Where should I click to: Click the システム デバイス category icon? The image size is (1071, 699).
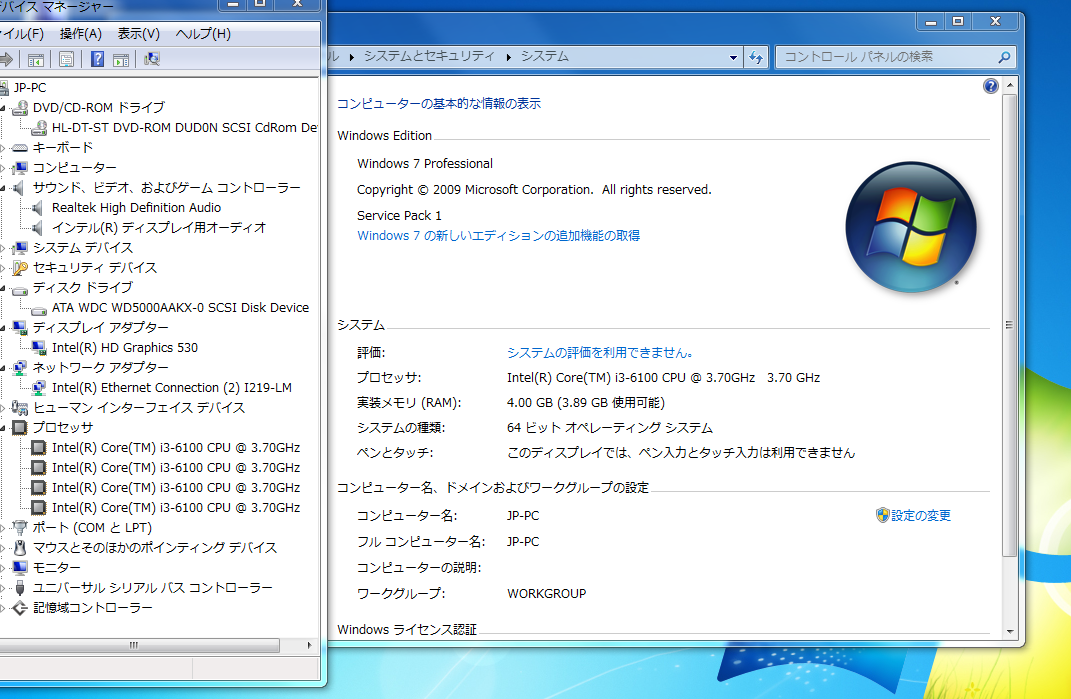click(20, 248)
